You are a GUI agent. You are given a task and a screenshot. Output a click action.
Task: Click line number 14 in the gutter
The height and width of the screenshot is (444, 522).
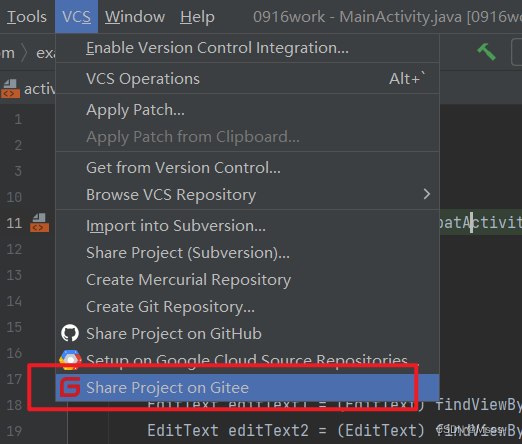tap(14, 301)
